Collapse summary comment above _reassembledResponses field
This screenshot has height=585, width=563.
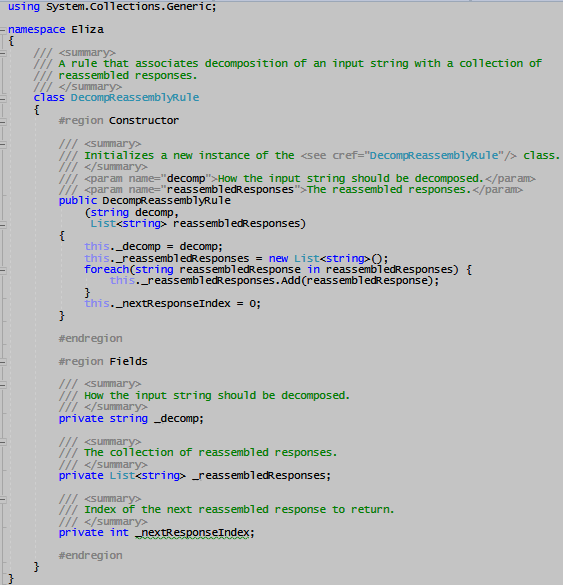coord(3,442)
